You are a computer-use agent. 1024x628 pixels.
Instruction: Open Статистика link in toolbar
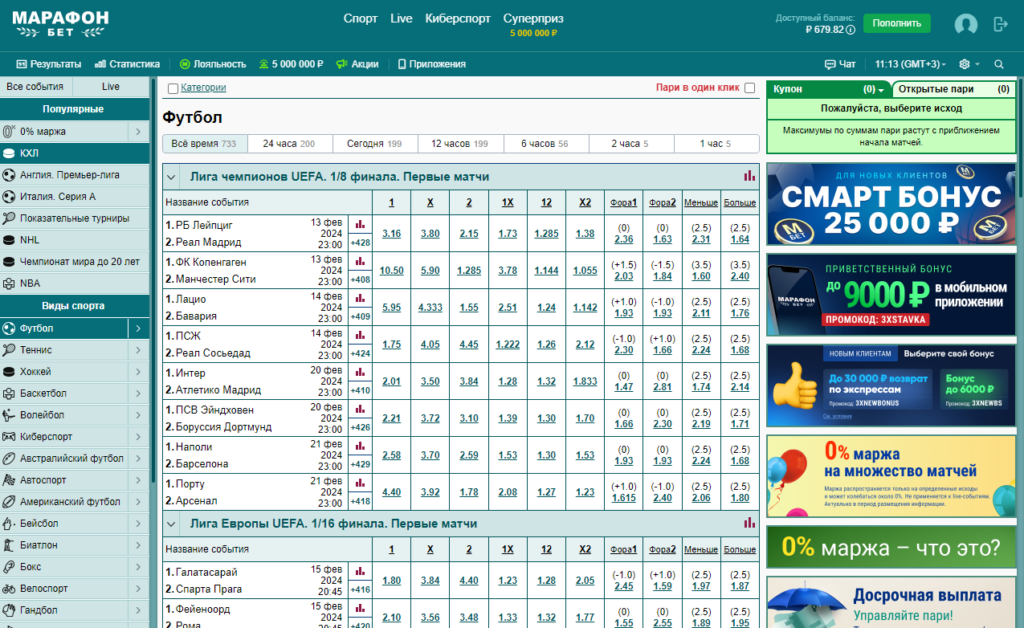point(127,64)
